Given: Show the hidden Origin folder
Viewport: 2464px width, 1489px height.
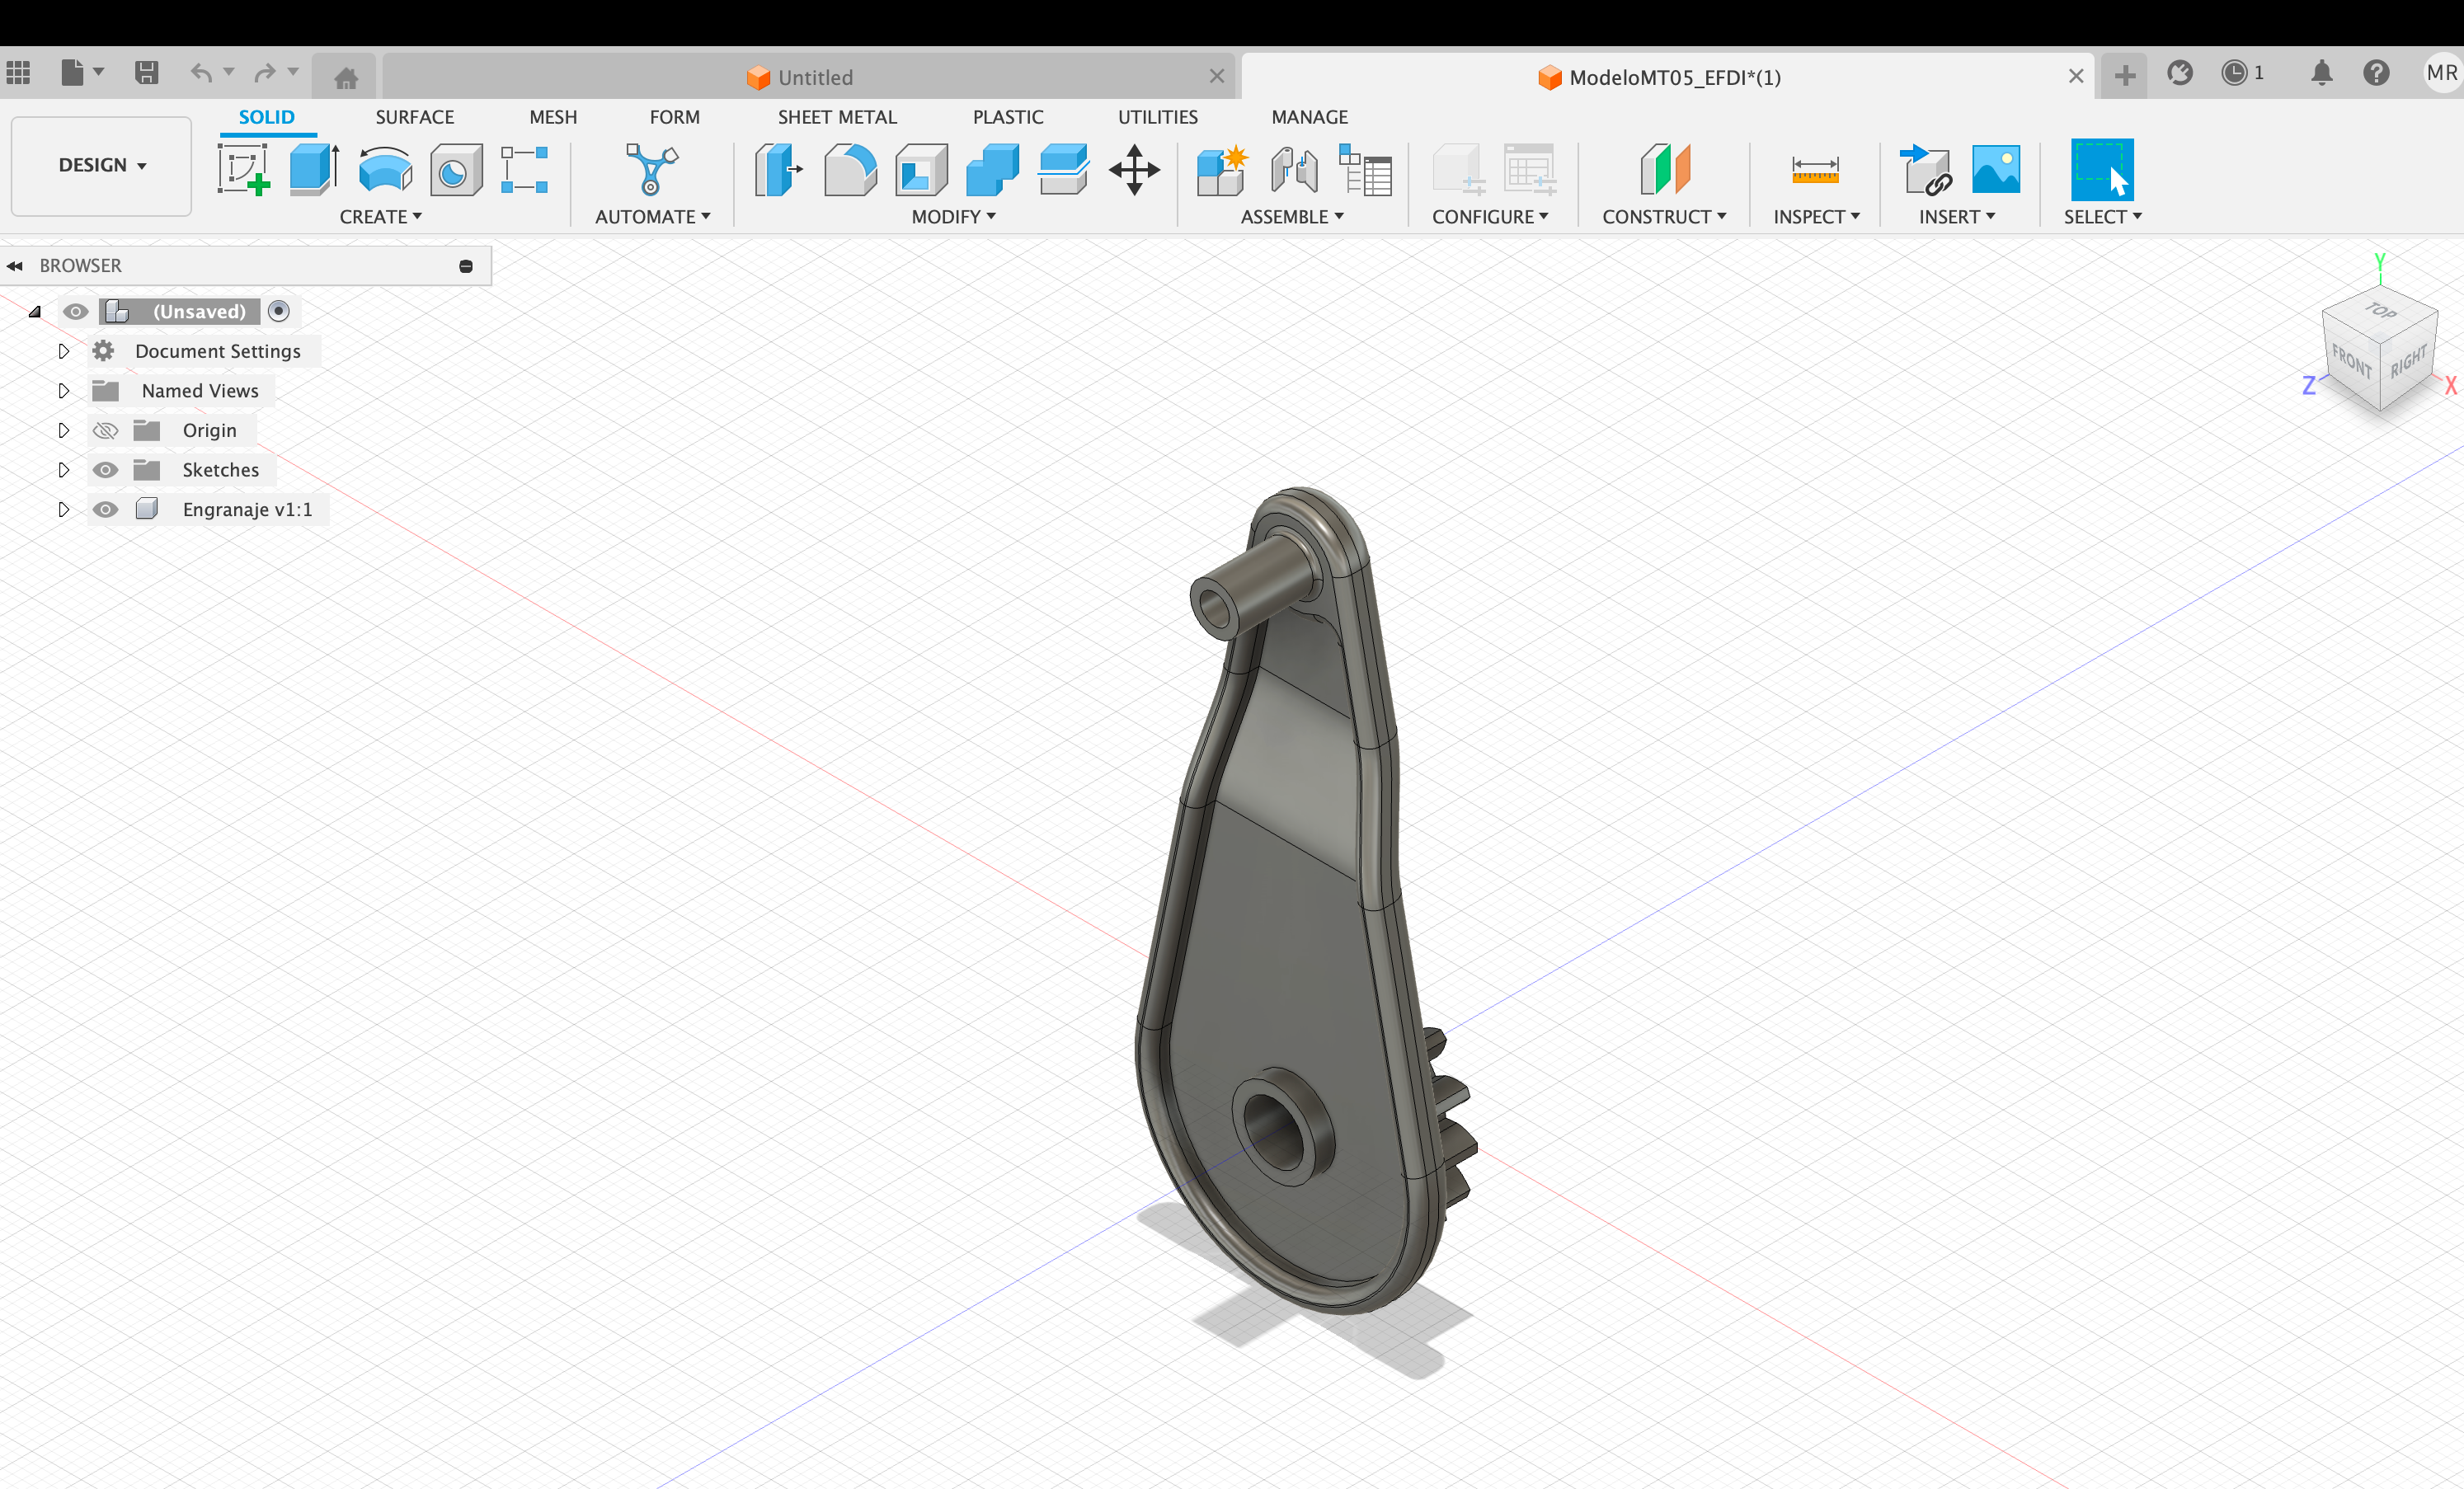Looking at the screenshot, I should click(105, 430).
